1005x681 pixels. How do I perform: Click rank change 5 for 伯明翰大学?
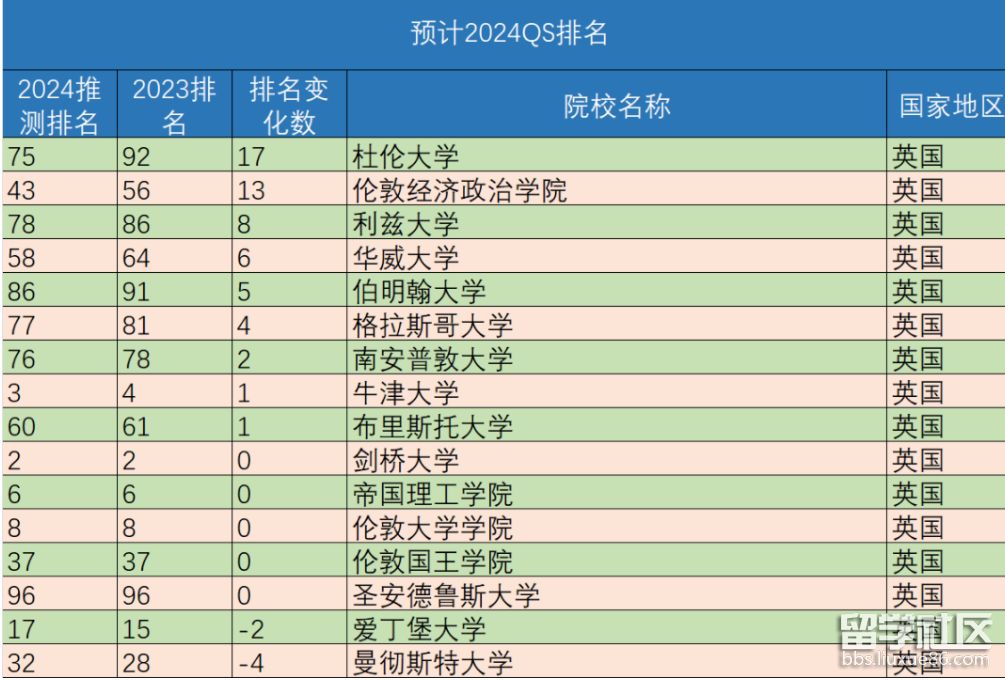coord(244,292)
